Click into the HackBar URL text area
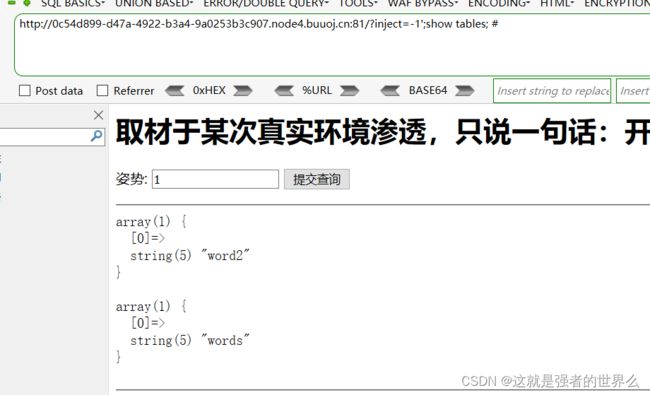 point(332,45)
